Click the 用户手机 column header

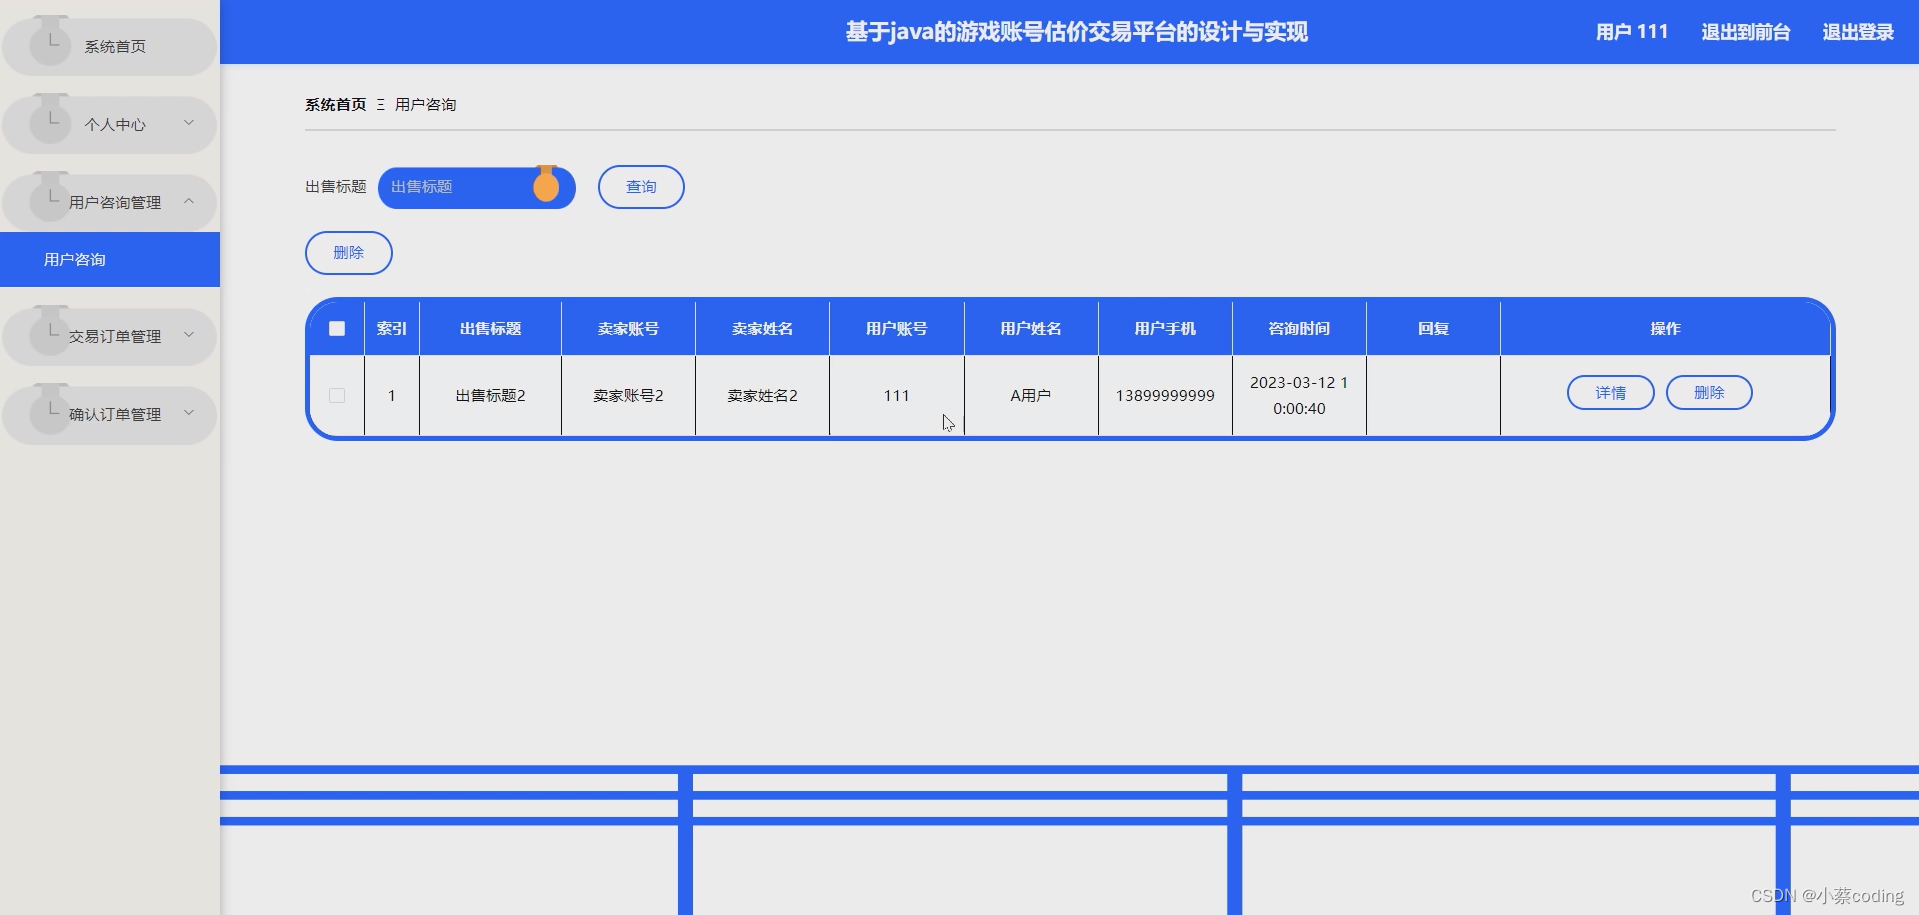click(x=1165, y=328)
